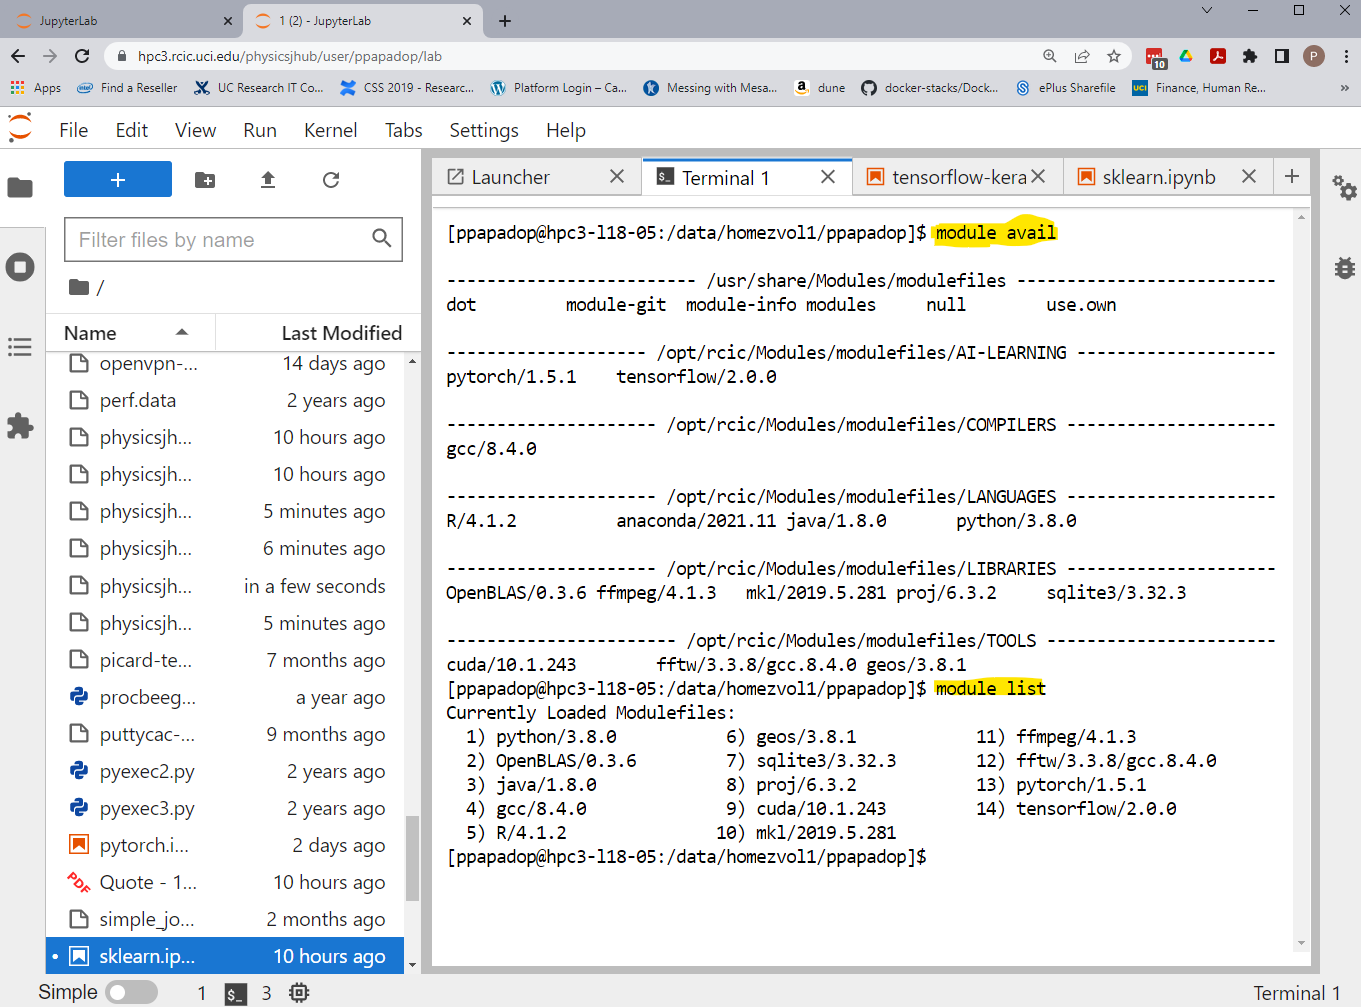Bookmark this page with the star icon
1361x1007 pixels.
(1114, 56)
